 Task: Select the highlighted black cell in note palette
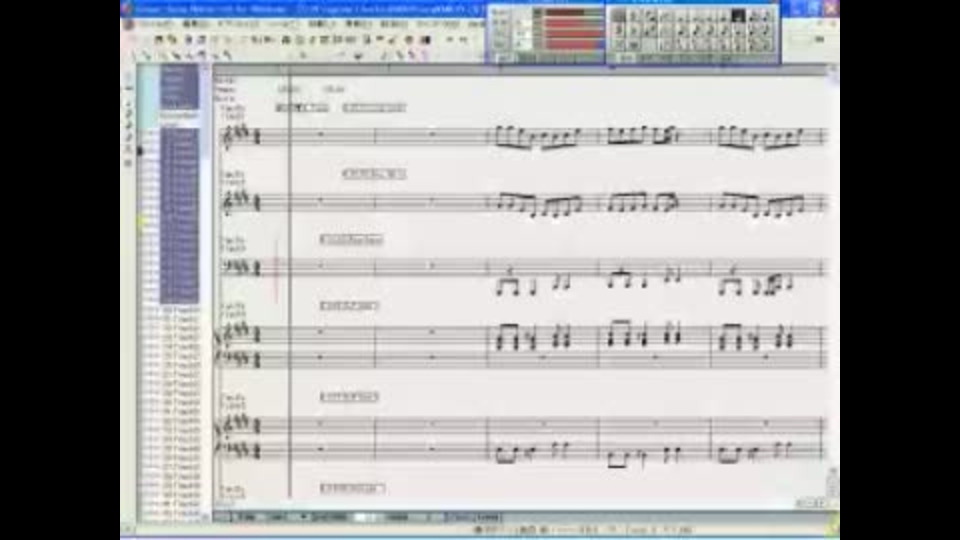(x=739, y=15)
